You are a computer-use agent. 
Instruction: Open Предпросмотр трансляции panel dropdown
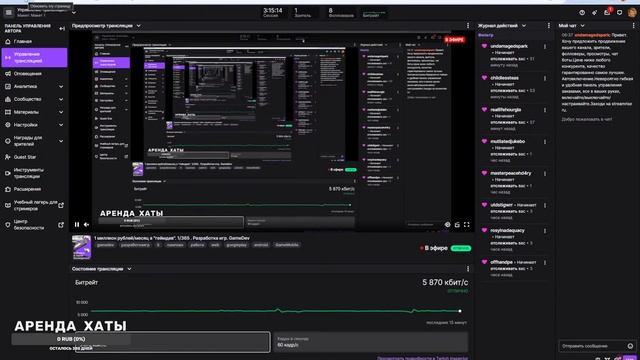[138, 26]
